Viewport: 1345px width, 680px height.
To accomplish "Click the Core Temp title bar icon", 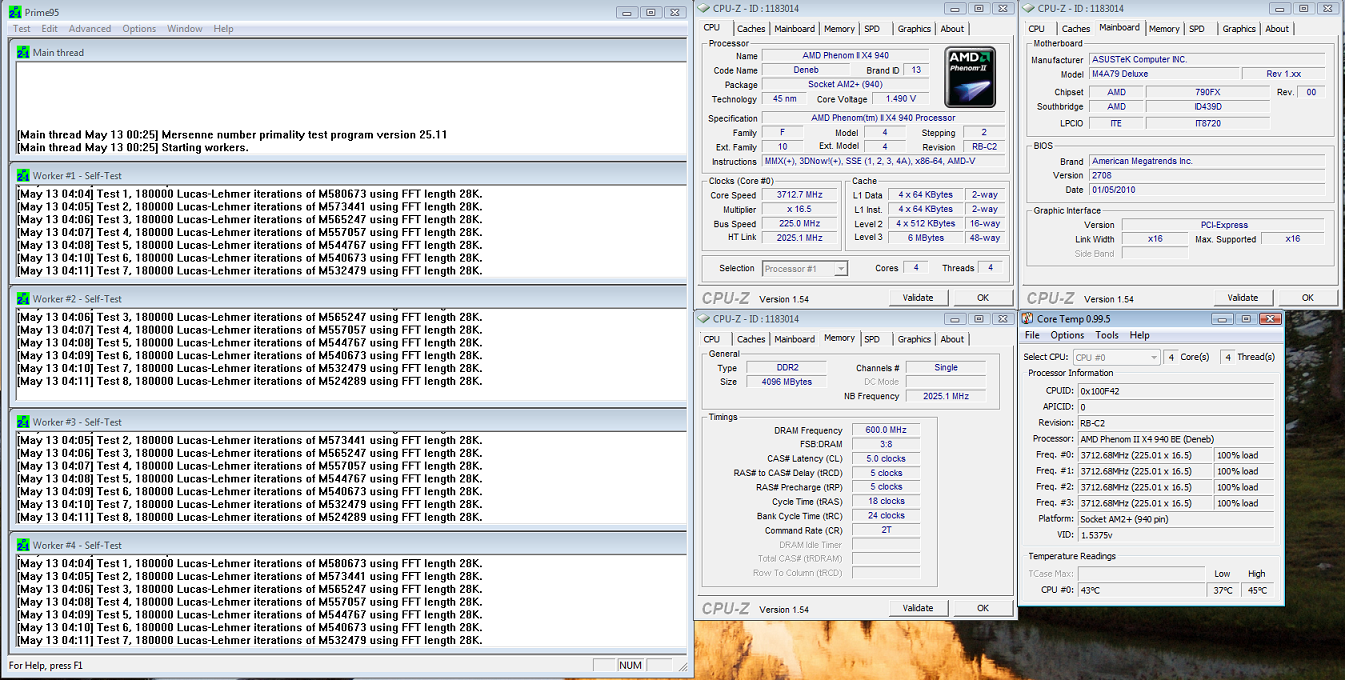I will click(1027, 319).
